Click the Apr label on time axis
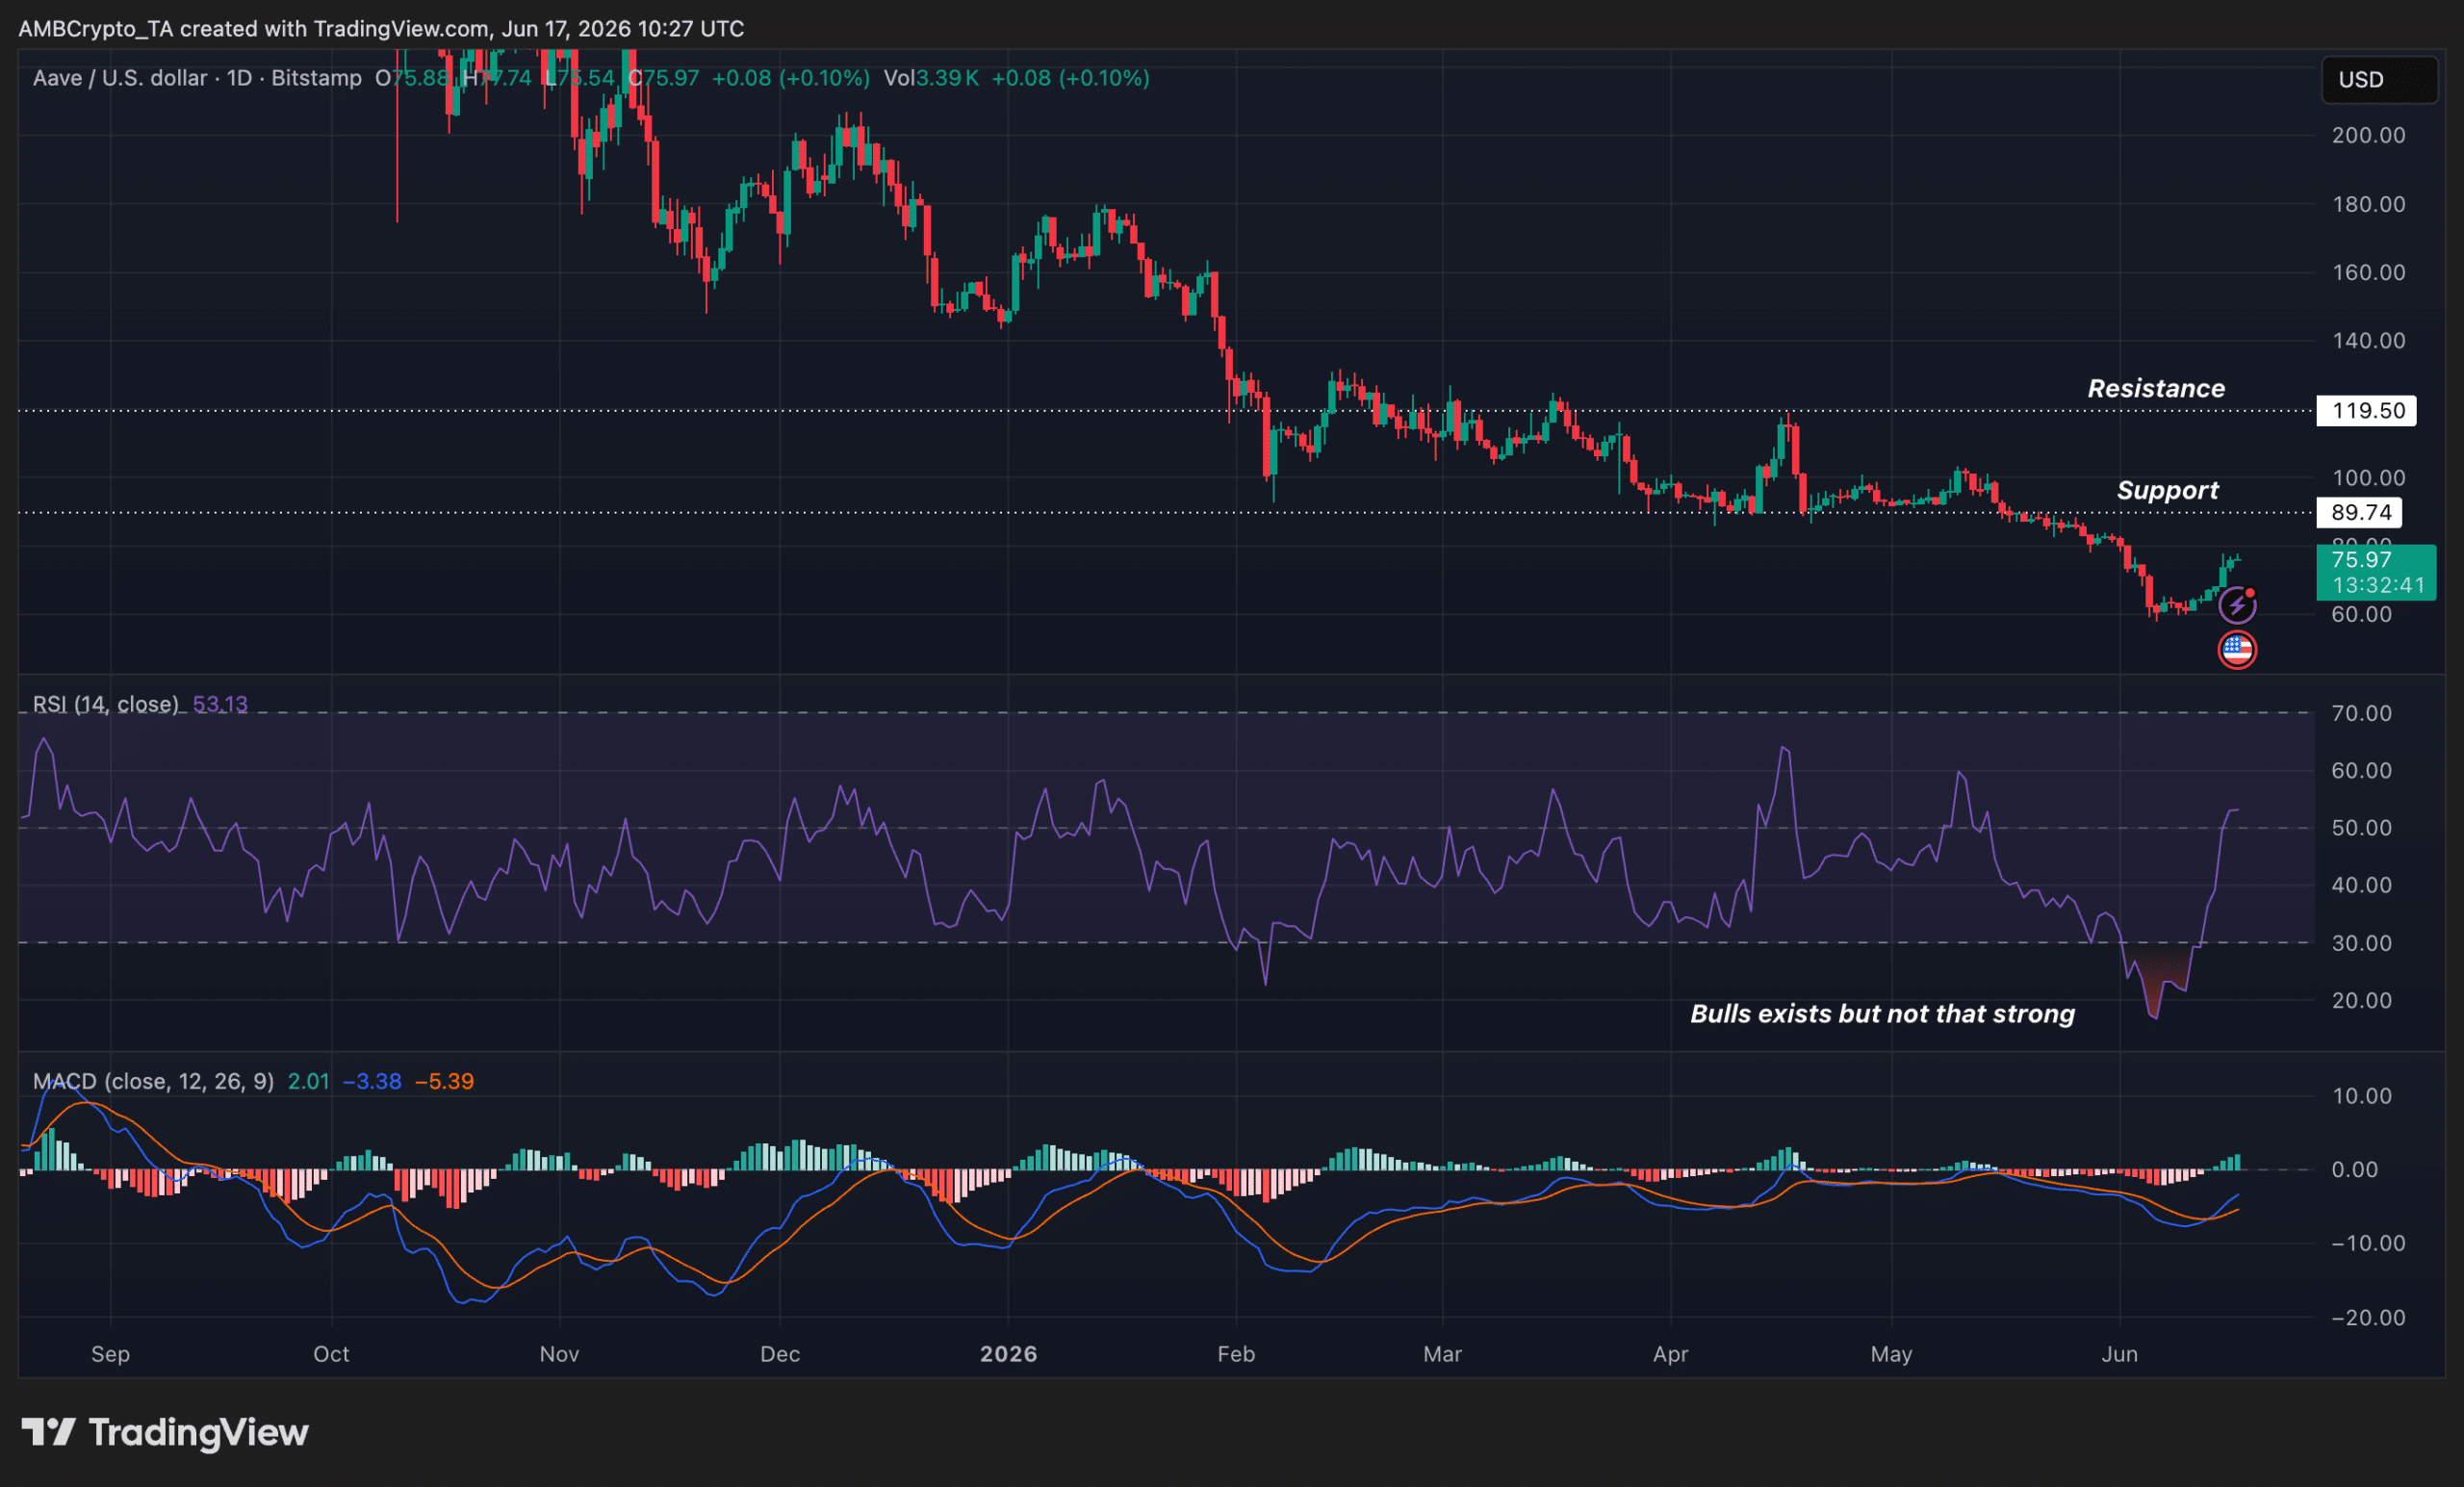The height and width of the screenshot is (1487, 2464). pyautogui.click(x=1670, y=1354)
